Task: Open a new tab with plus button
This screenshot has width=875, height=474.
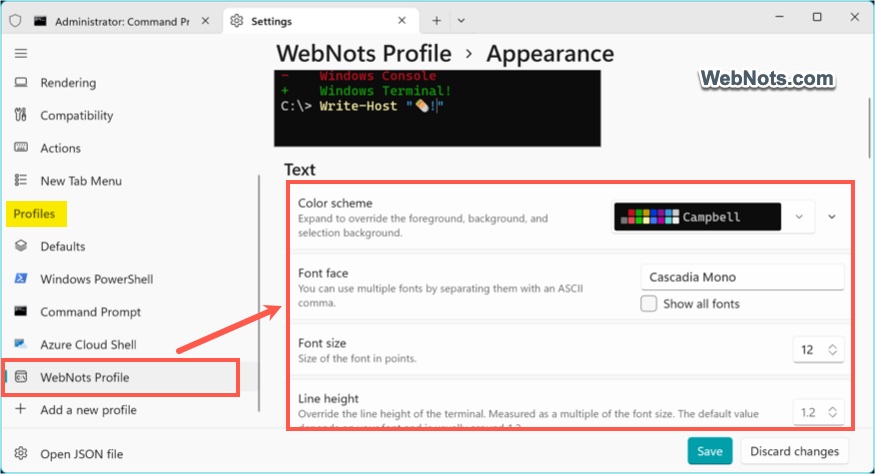Action: (x=436, y=21)
